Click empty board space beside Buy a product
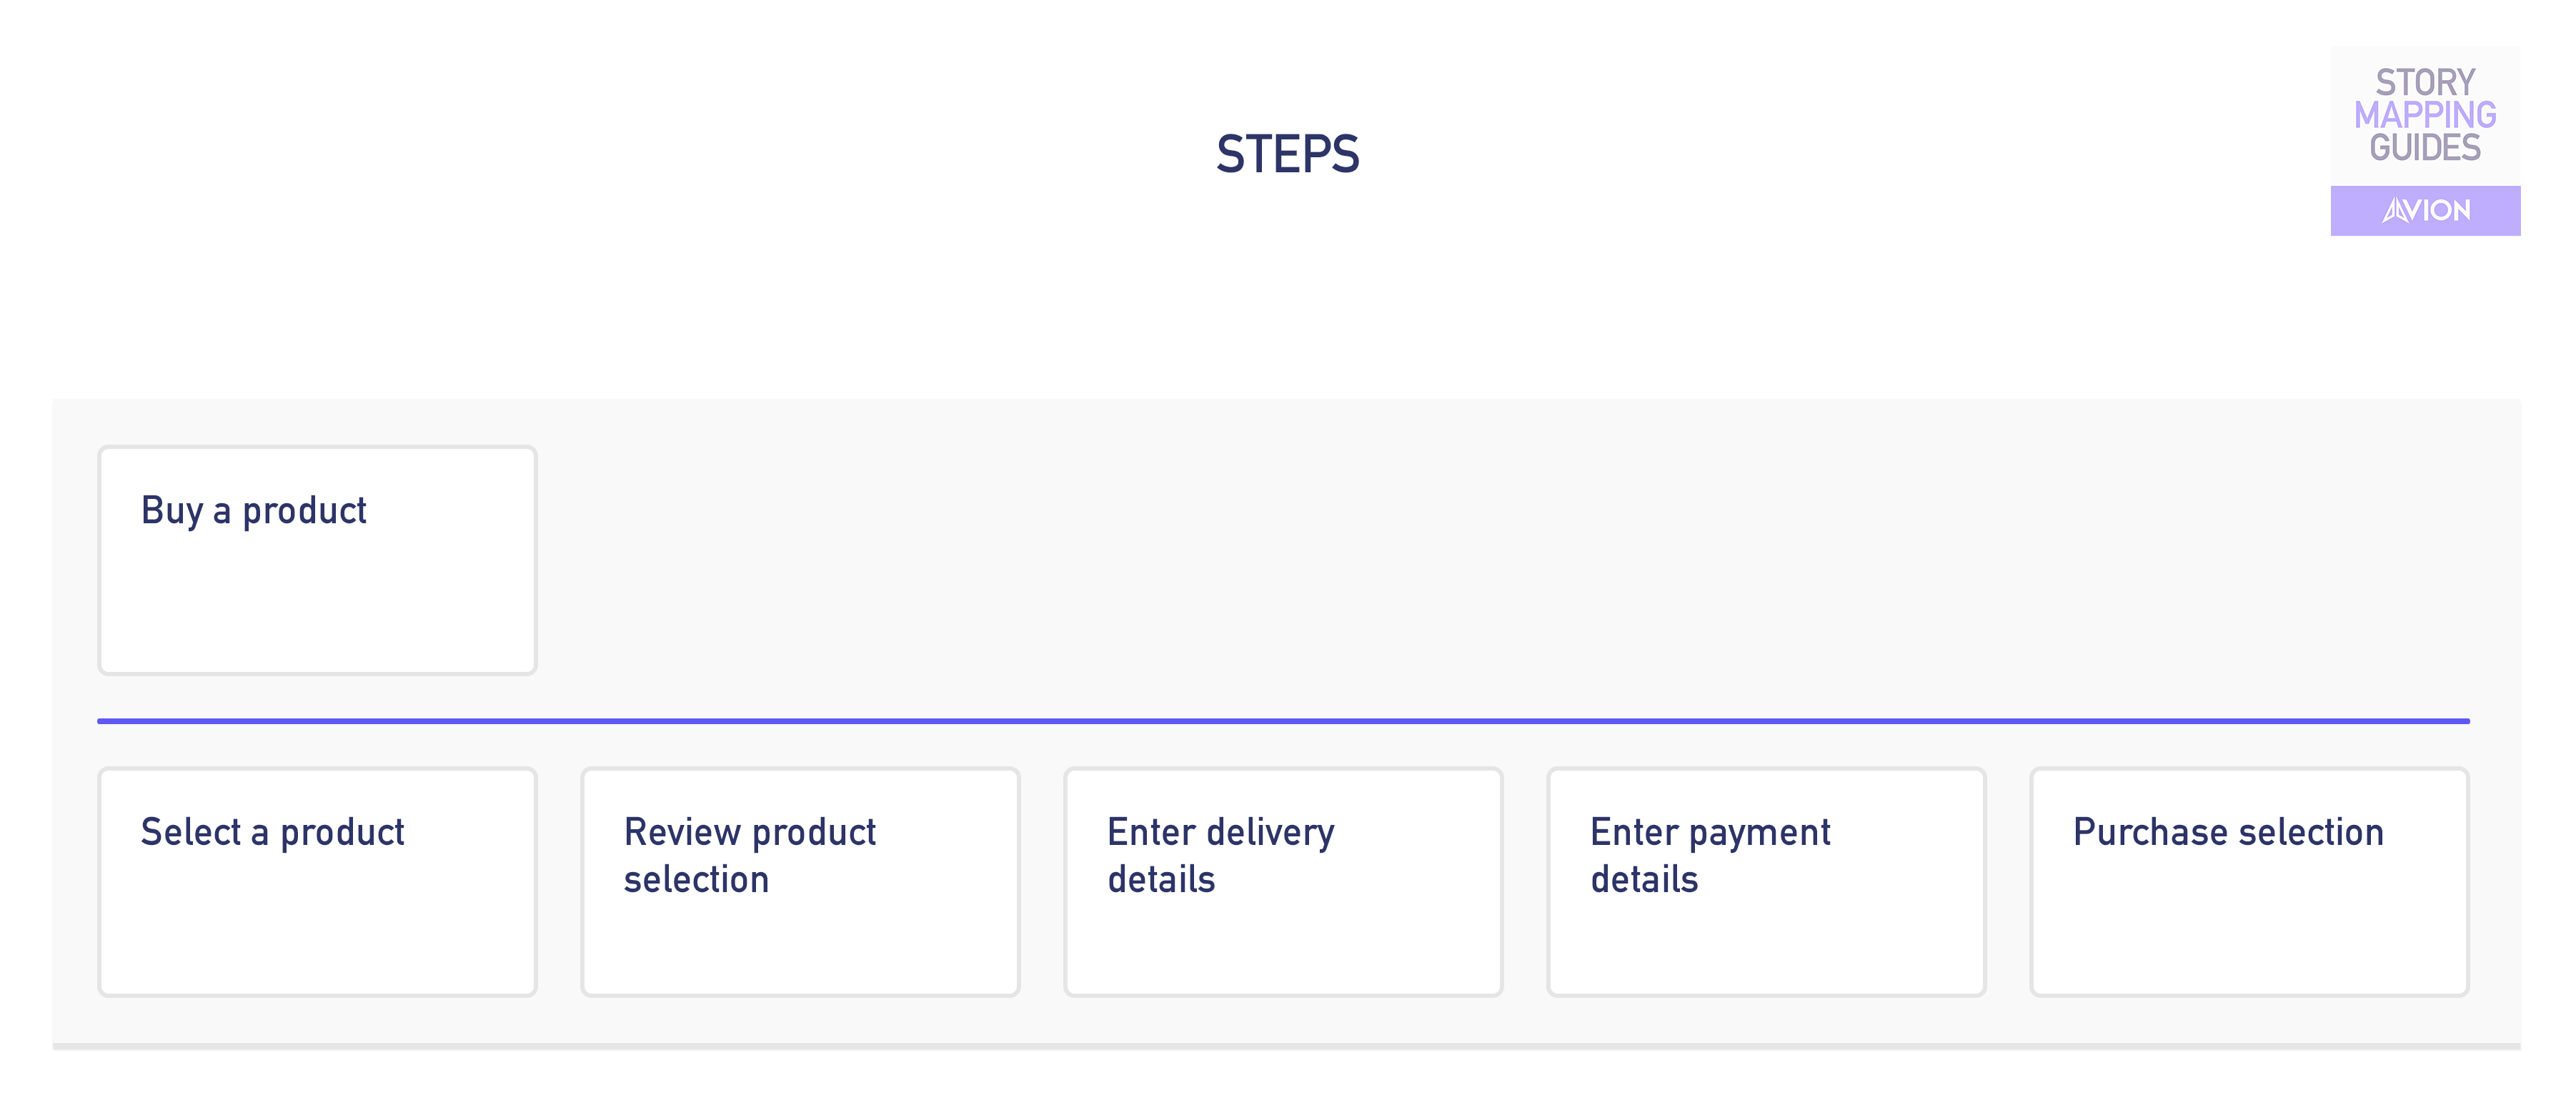This screenshot has width=2576, height=1103. click(1500, 560)
